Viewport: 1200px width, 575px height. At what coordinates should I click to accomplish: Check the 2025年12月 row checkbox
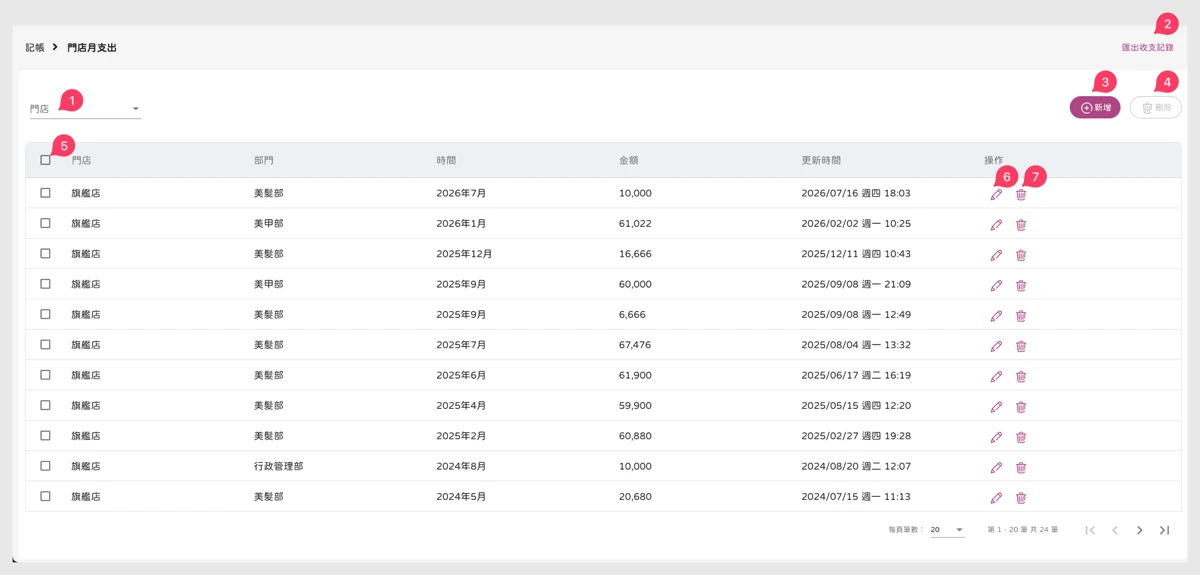(x=45, y=253)
